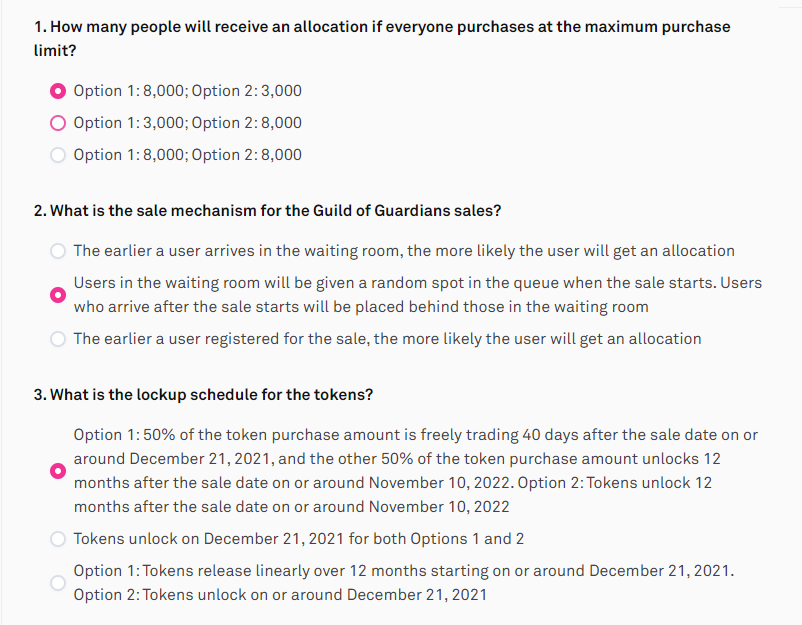Click question 3 heading about token lockup schedule
802x625 pixels.
pyautogui.click(x=204, y=395)
